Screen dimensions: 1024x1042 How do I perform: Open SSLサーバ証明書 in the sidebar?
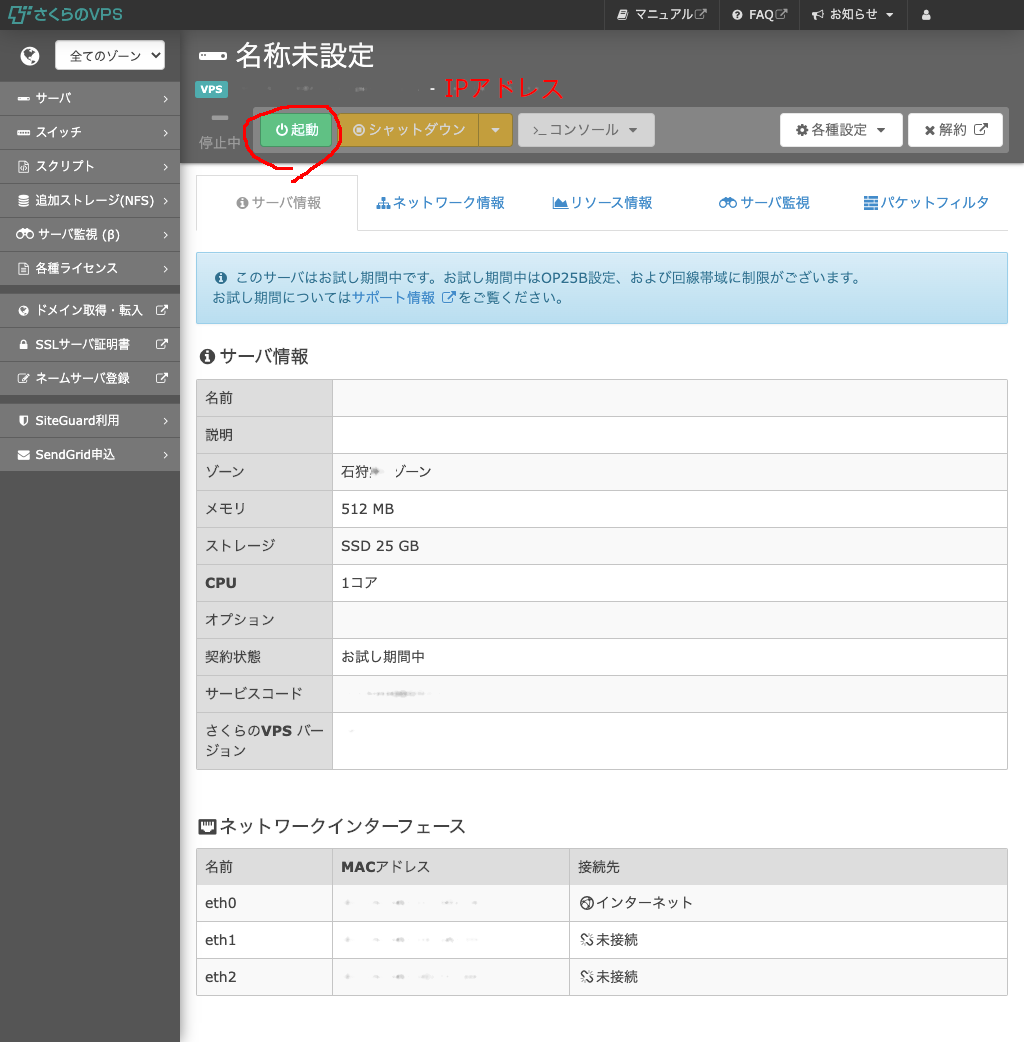(90, 344)
